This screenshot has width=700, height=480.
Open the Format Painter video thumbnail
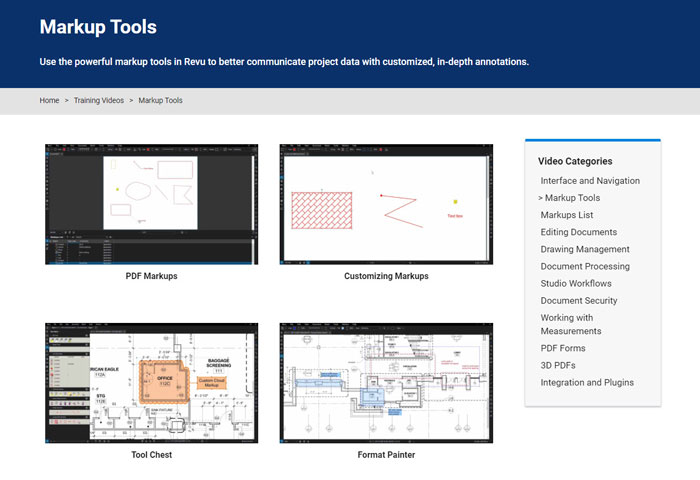(x=386, y=383)
